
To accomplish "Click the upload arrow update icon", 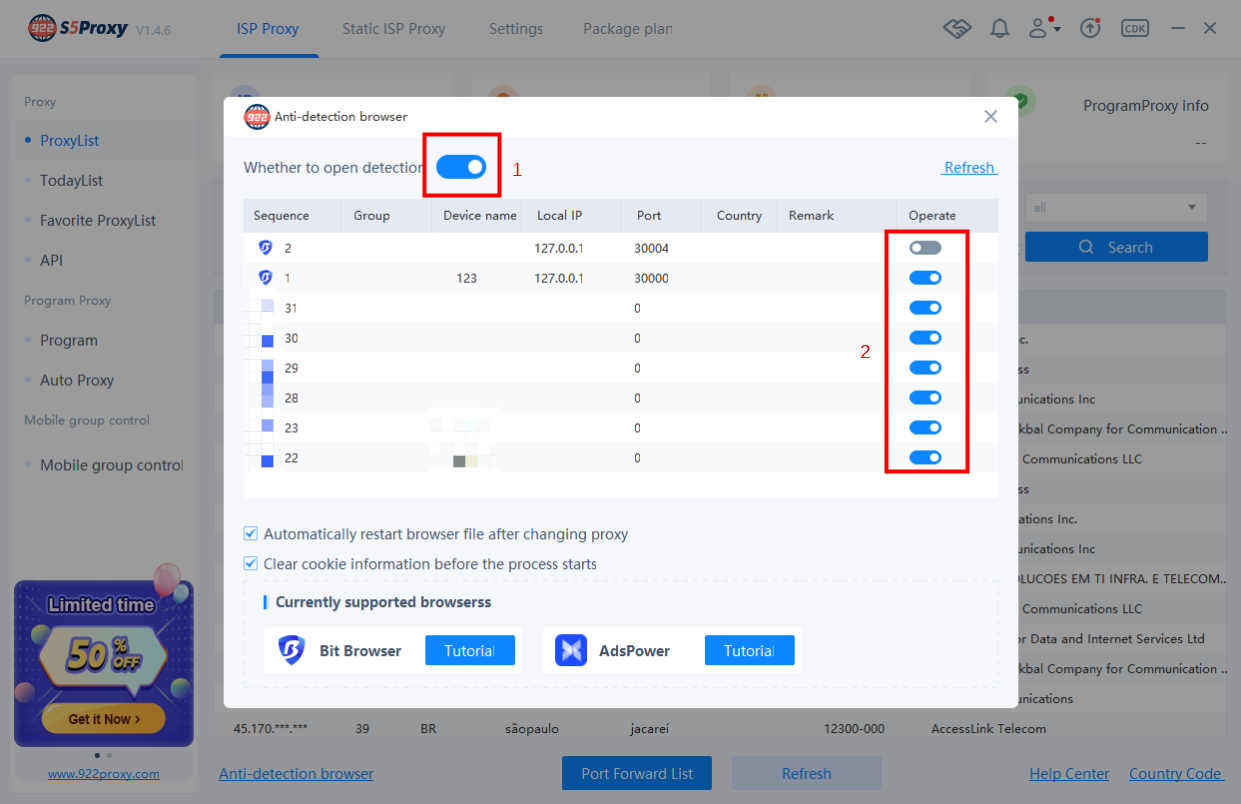I will [x=1090, y=28].
